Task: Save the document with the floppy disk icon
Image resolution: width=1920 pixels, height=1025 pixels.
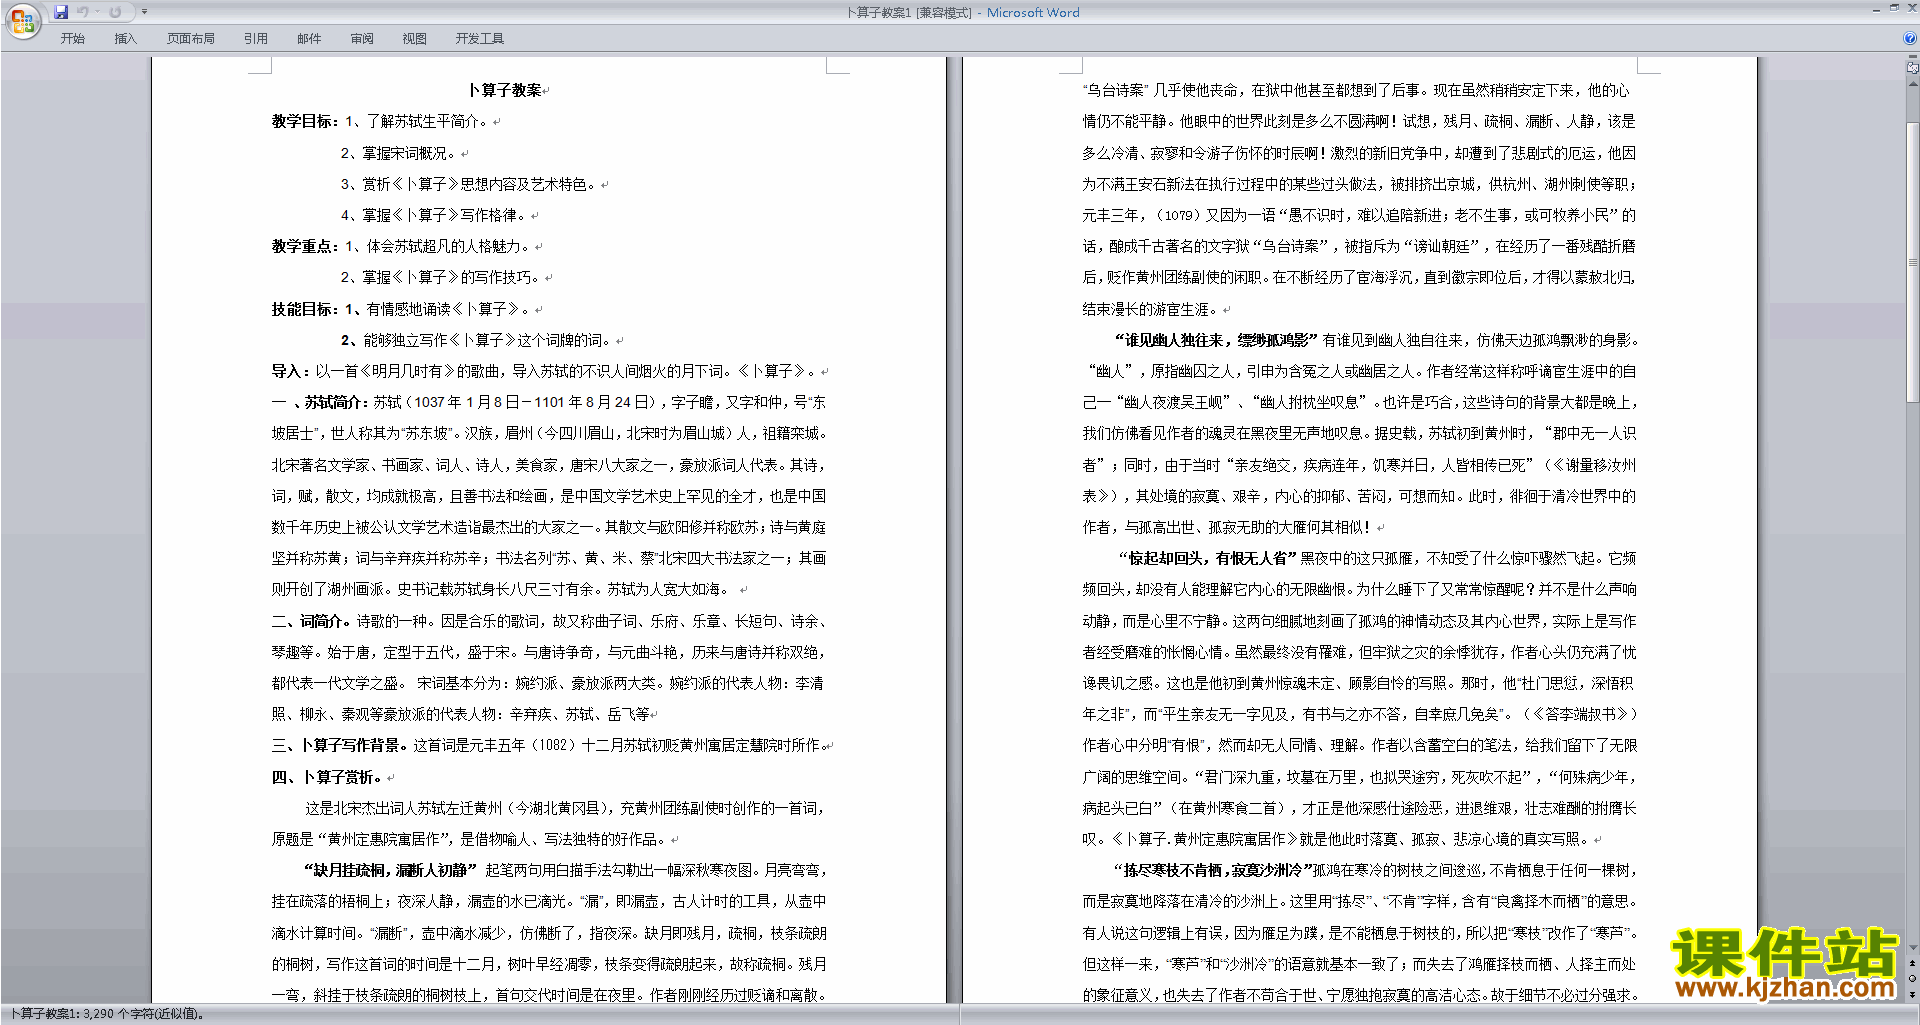Action: [61, 12]
